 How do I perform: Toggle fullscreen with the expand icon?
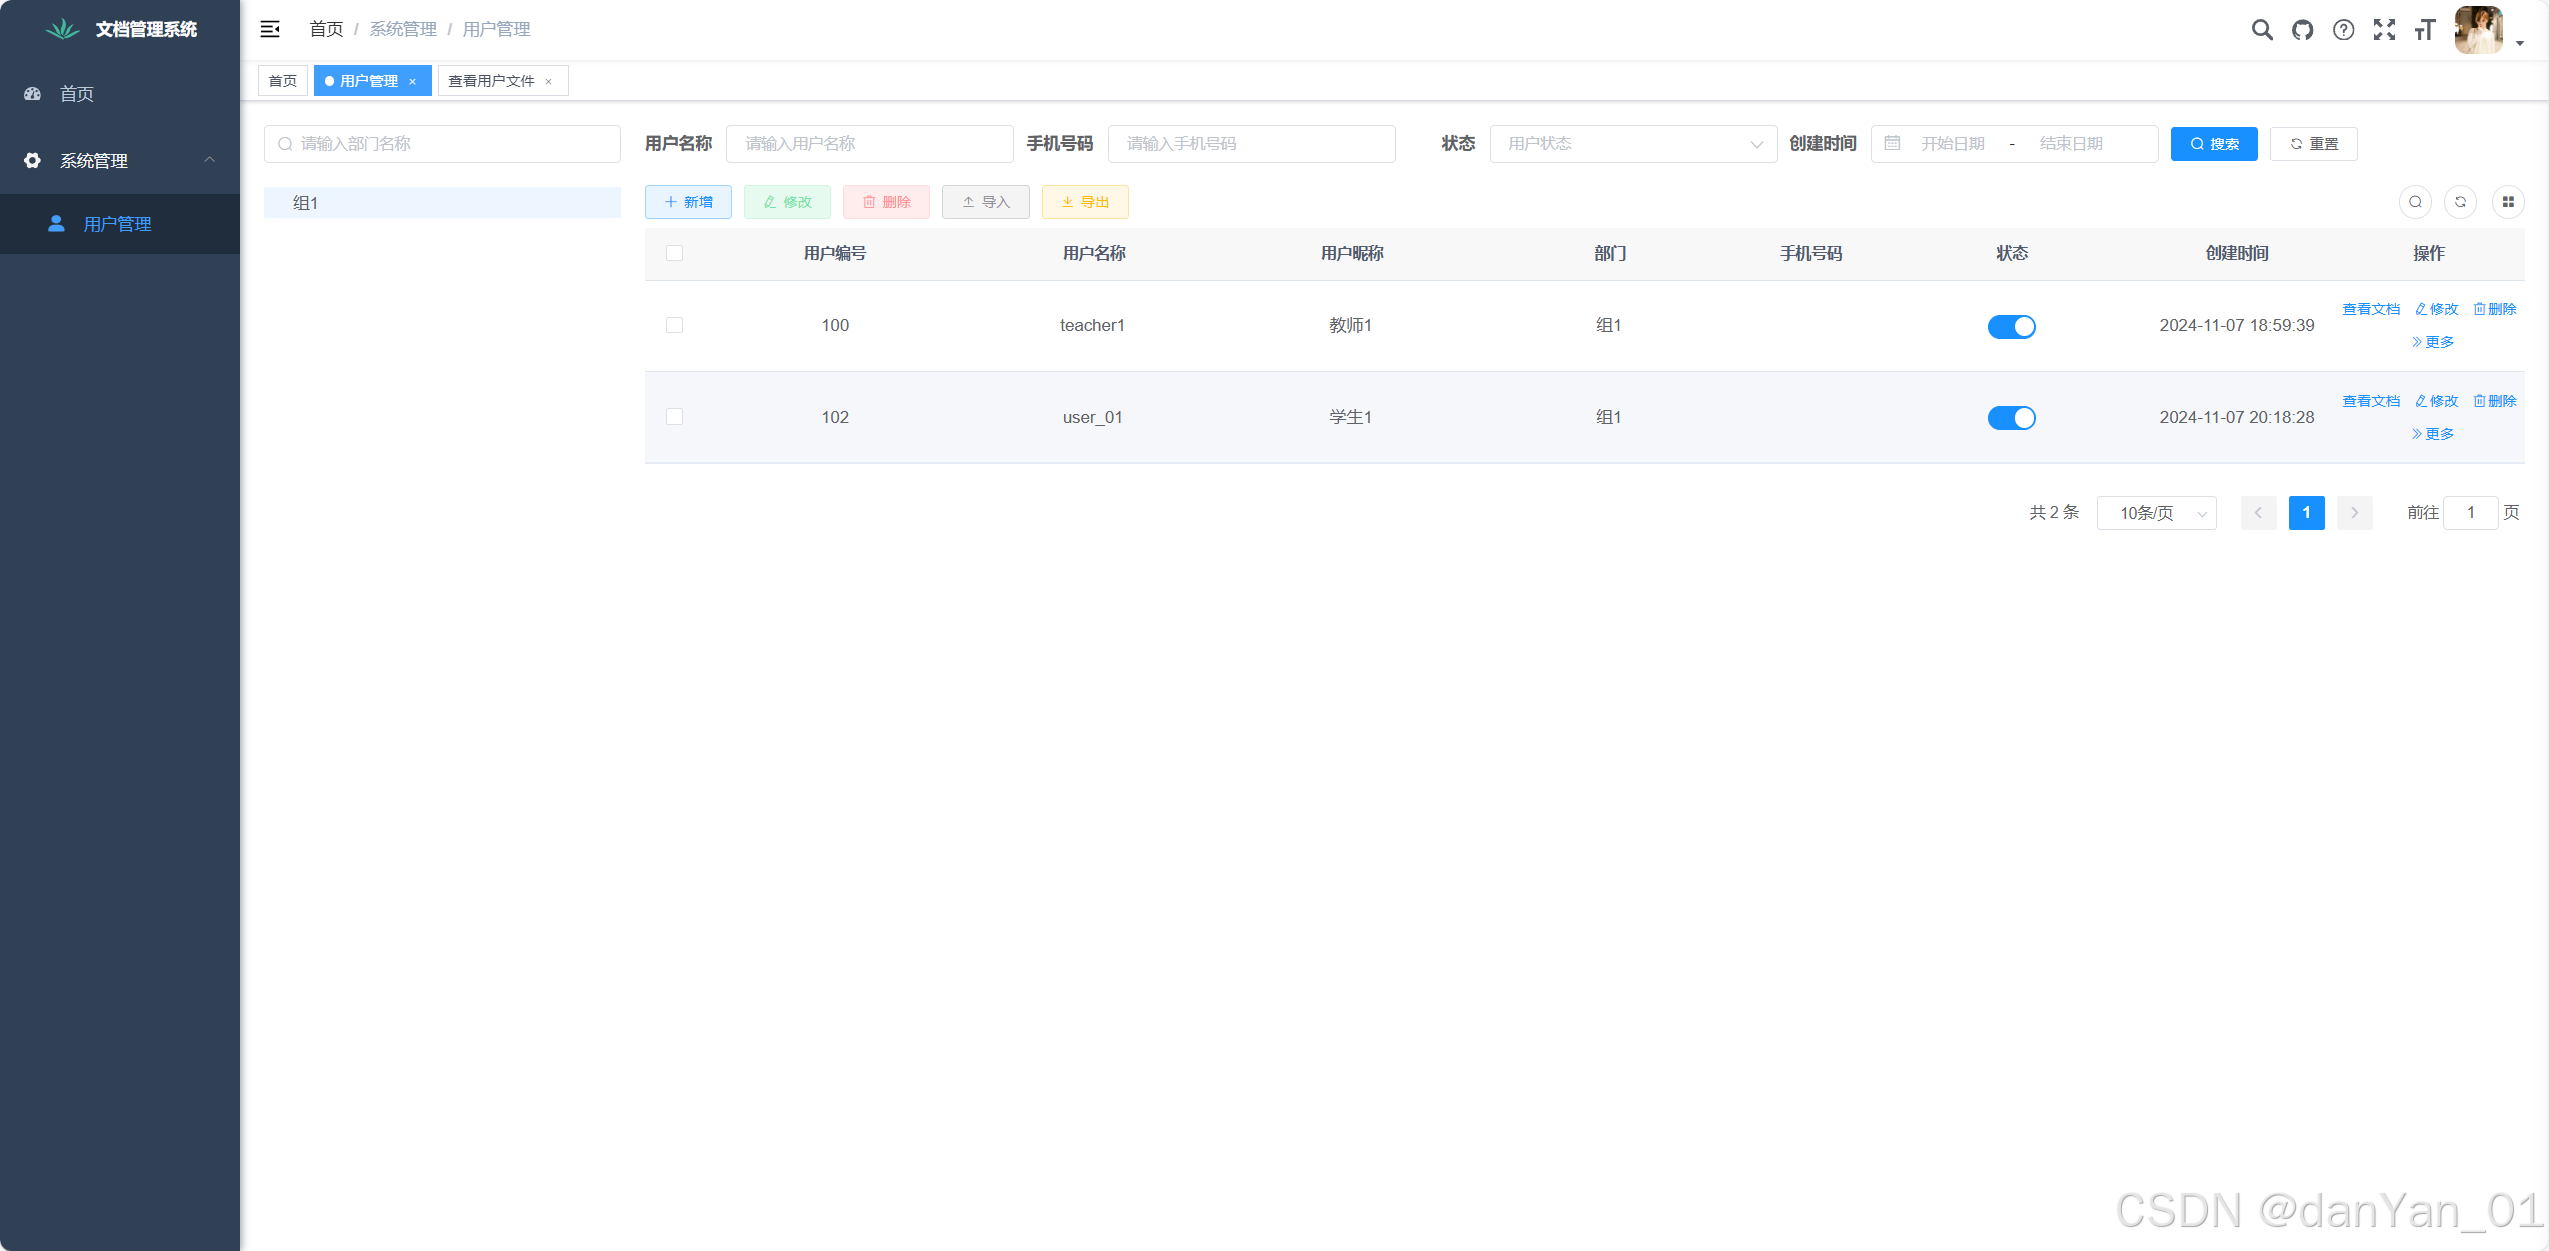pos(2384,30)
